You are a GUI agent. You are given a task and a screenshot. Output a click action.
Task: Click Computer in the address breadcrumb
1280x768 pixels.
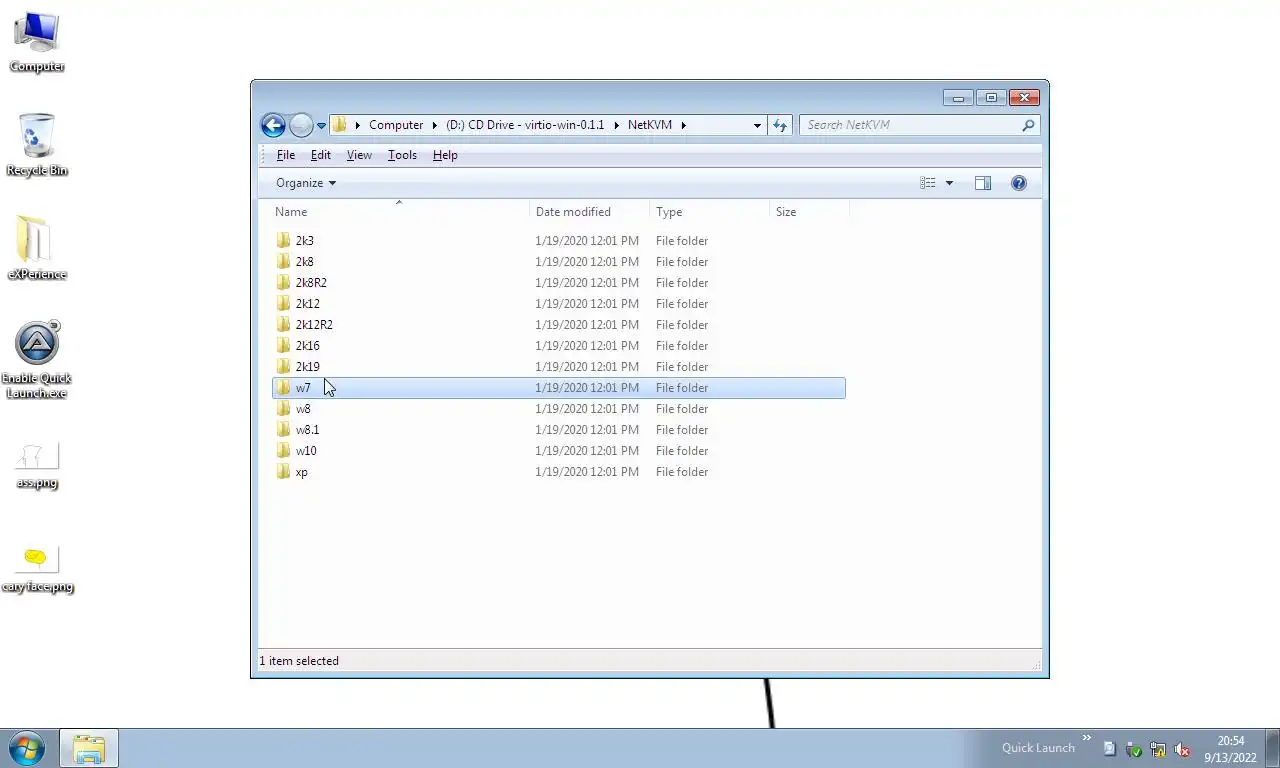coord(396,125)
